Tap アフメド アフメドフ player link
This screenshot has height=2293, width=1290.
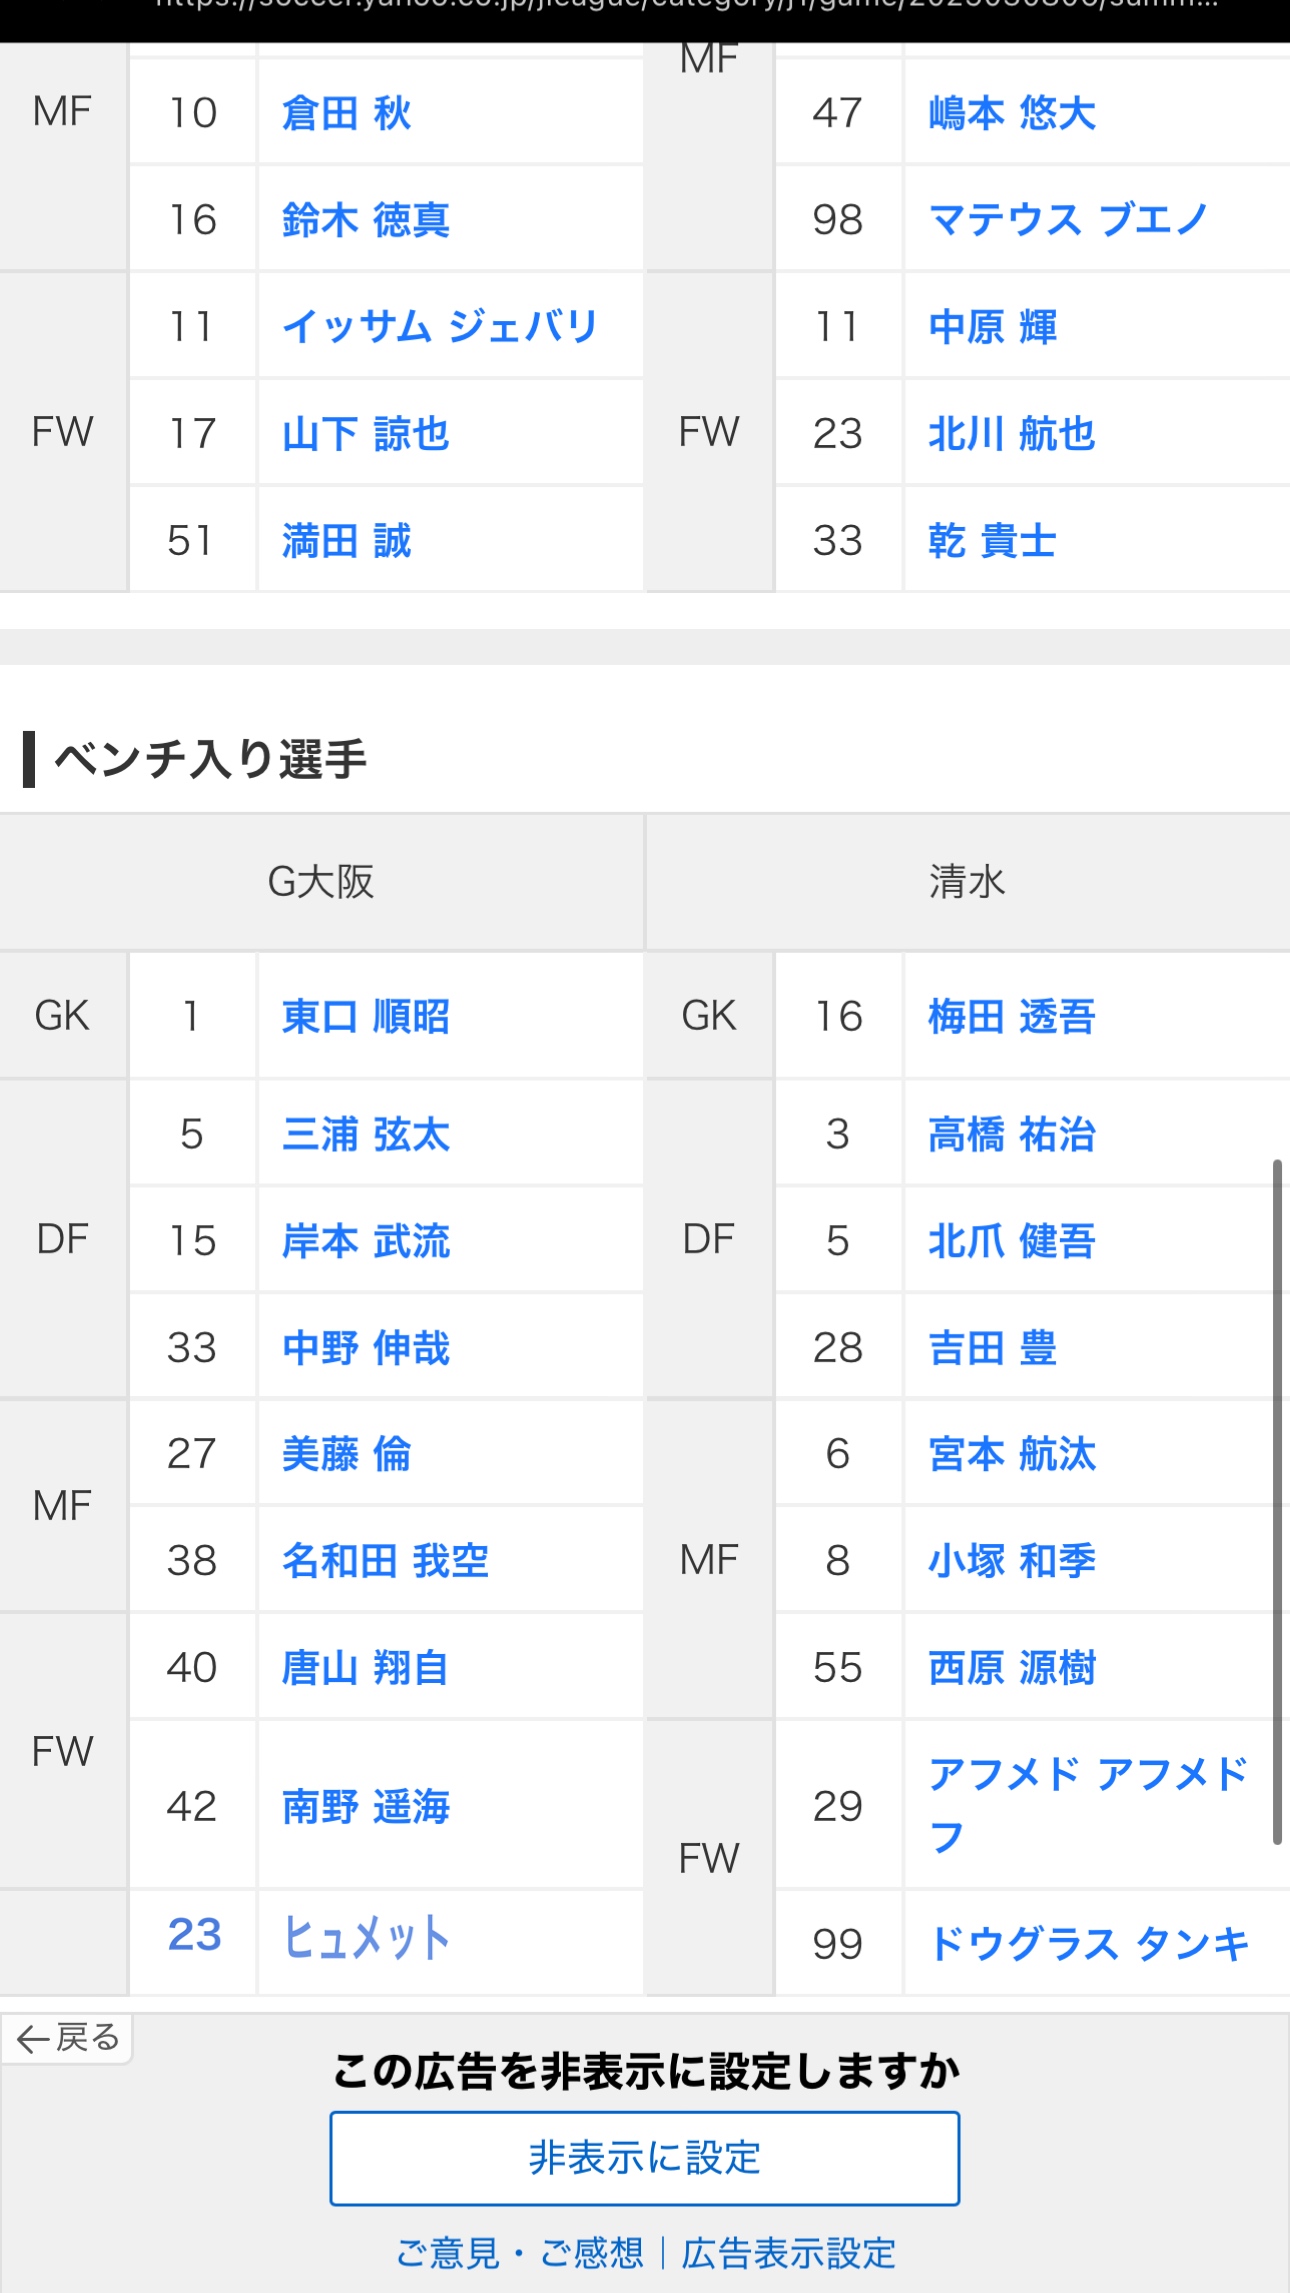tap(1088, 1804)
